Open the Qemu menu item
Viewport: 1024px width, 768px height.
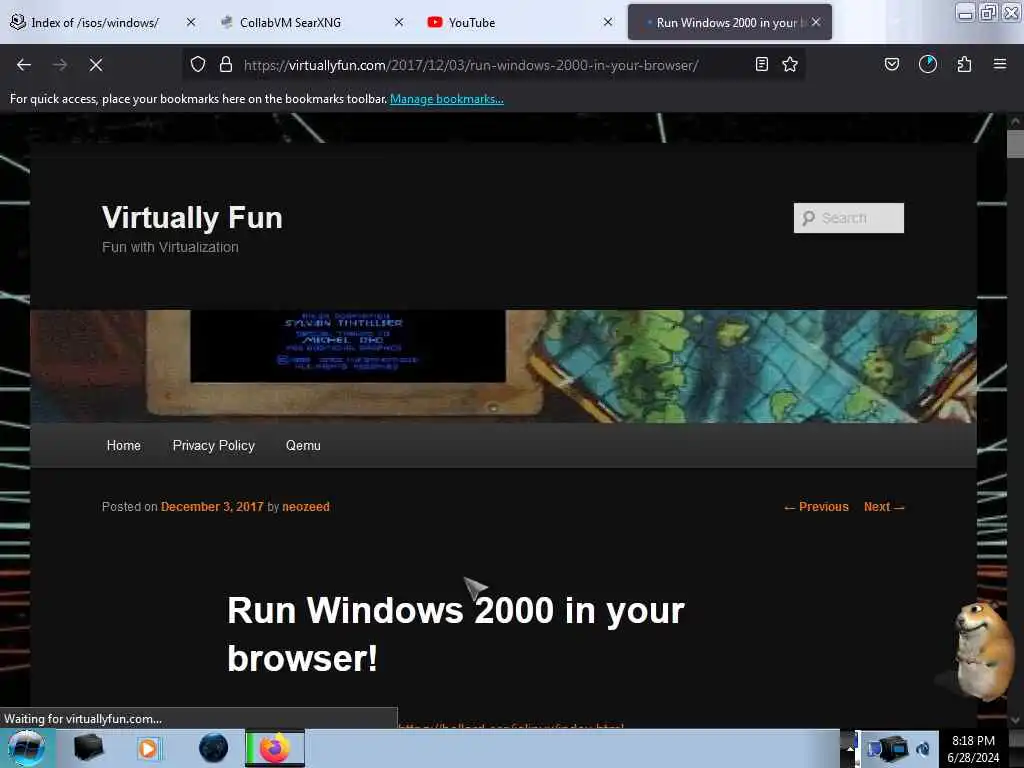303,445
